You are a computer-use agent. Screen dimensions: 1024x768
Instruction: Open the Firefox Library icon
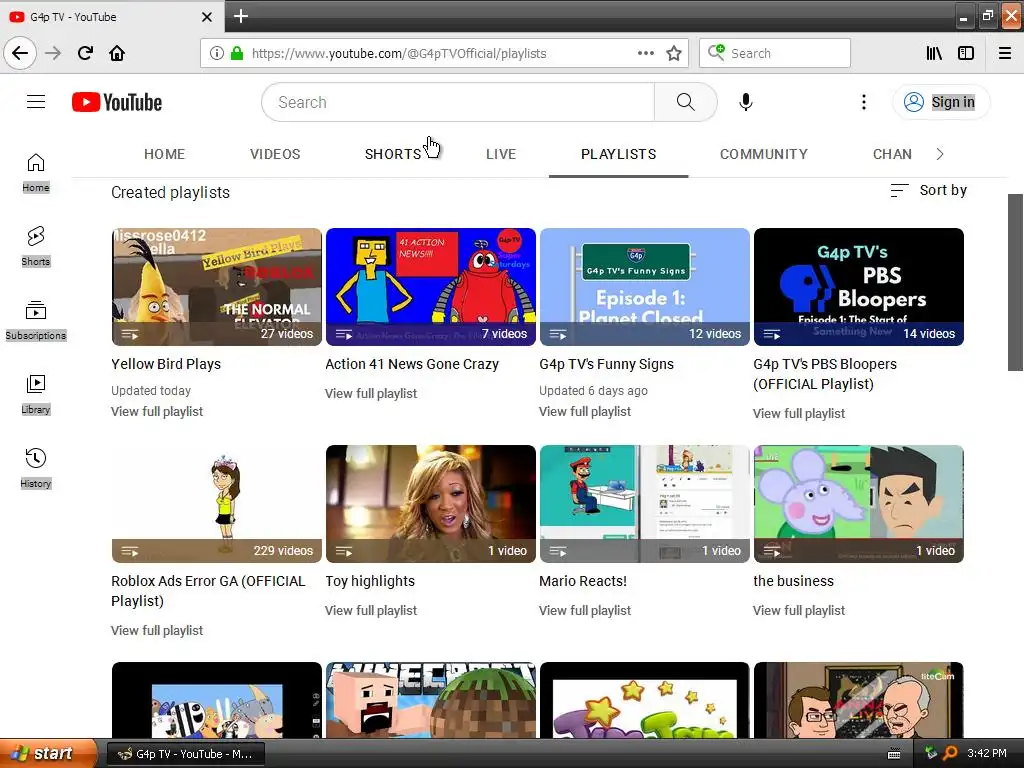tap(934, 53)
